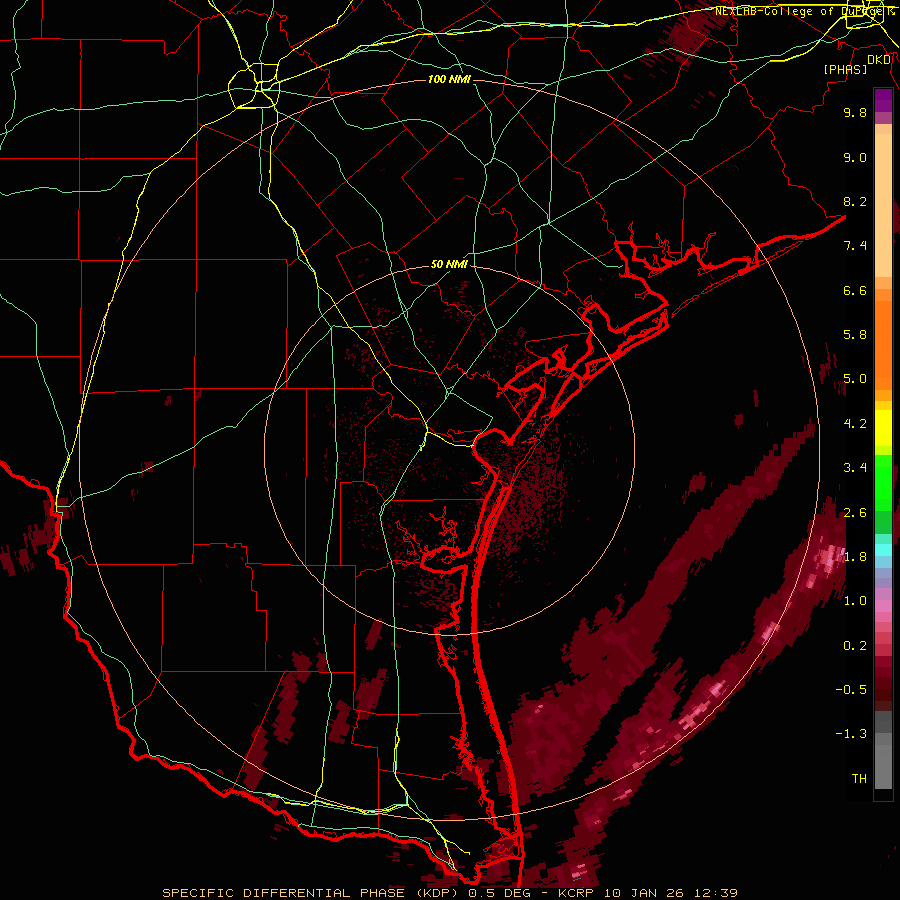This screenshot has width=900, height=900.
Task: Click the 1.8 value on color scale
Action: [x=855, y=557]
